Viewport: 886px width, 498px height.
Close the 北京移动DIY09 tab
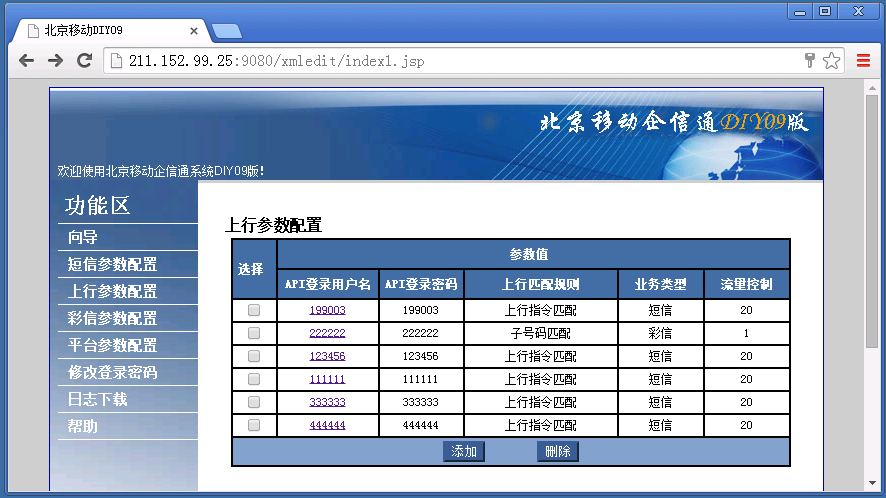(194, 31)
